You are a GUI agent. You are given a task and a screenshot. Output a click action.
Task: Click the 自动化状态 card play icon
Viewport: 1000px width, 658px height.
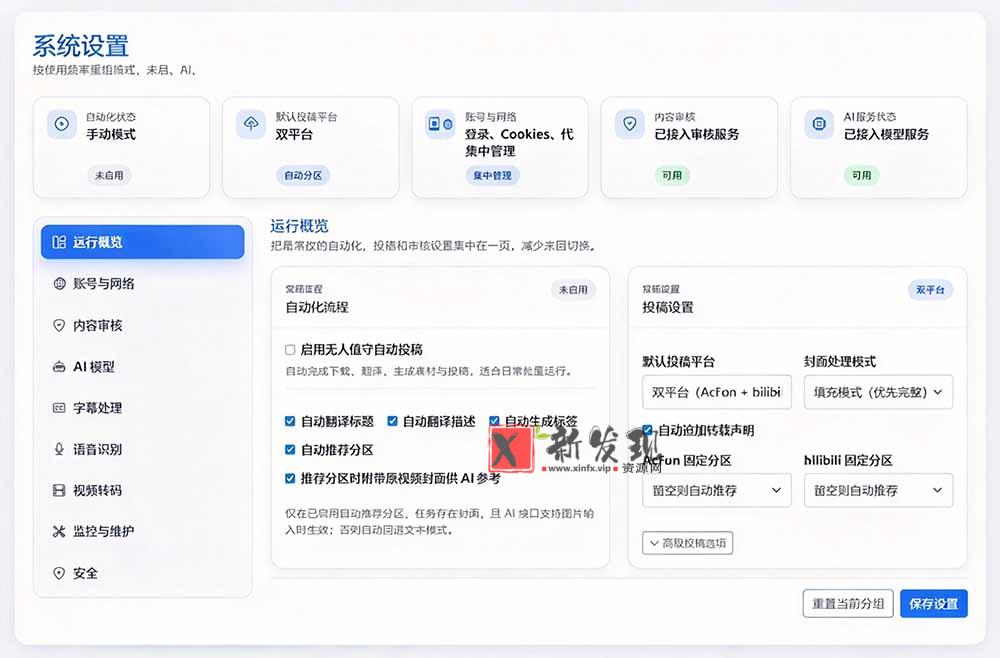pyautogui.click(x=62, y=124)
